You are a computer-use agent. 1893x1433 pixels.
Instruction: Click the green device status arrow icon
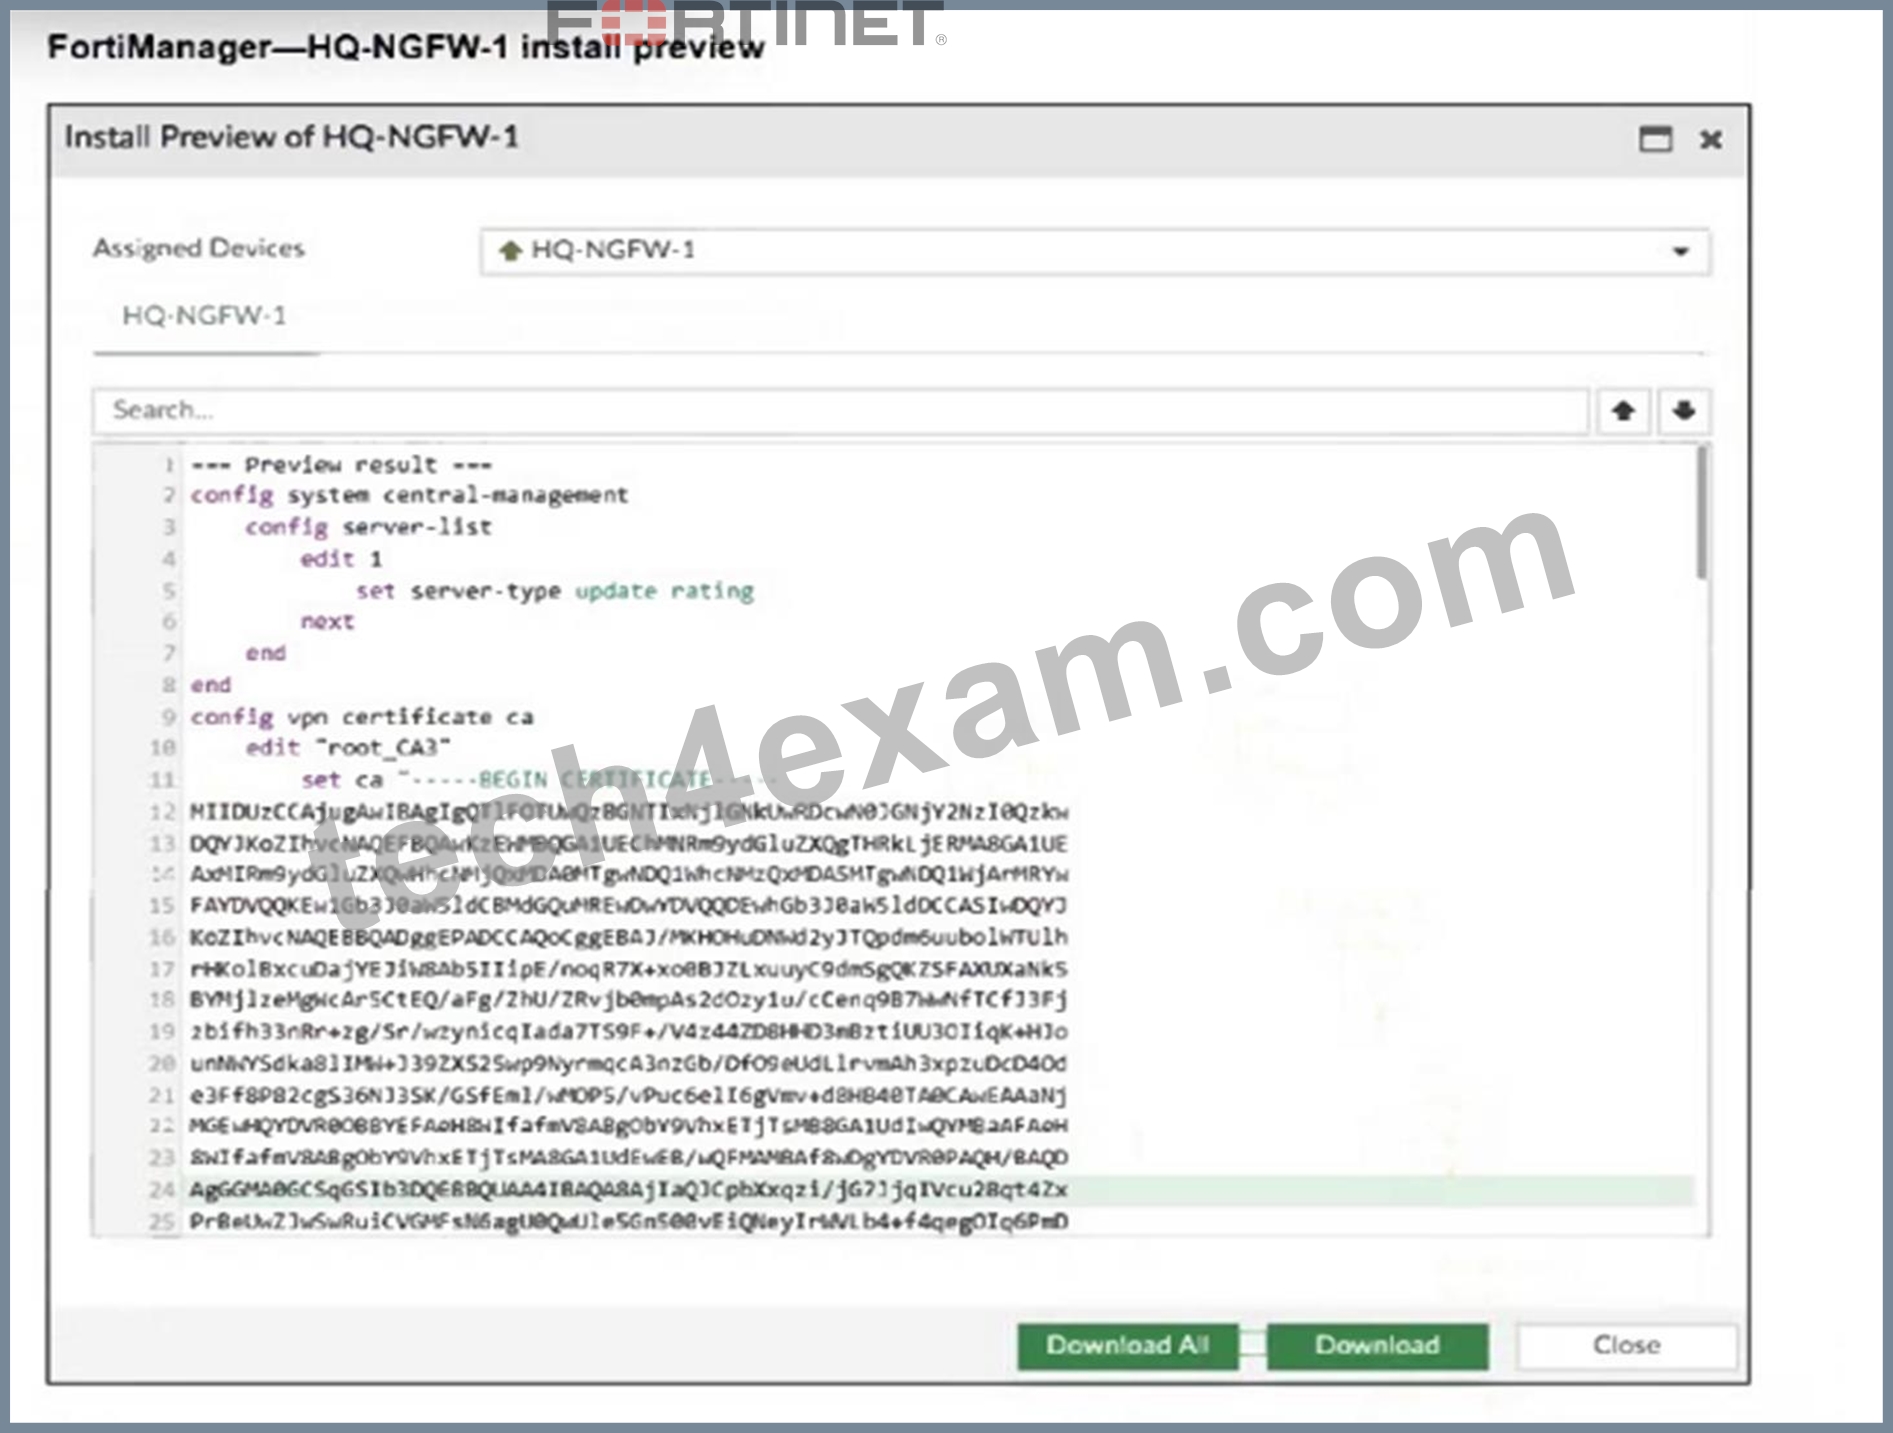tap(511, 250)
